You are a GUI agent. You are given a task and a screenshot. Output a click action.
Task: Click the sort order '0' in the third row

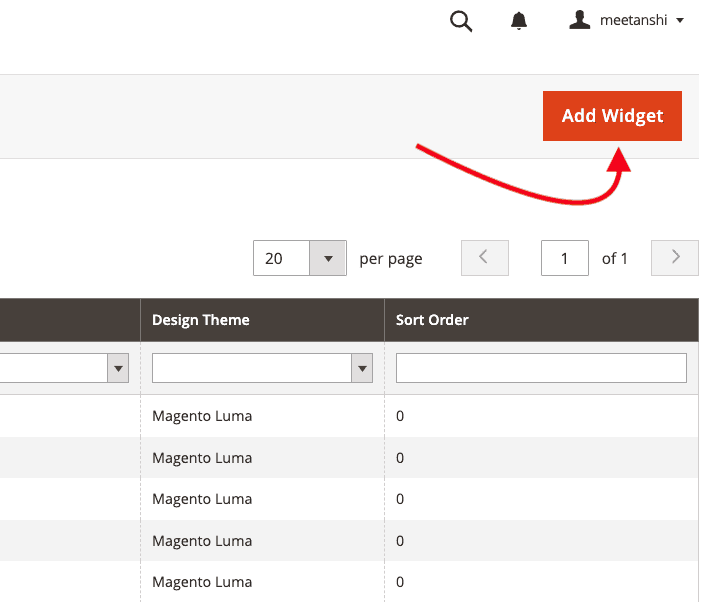point(400,499)
